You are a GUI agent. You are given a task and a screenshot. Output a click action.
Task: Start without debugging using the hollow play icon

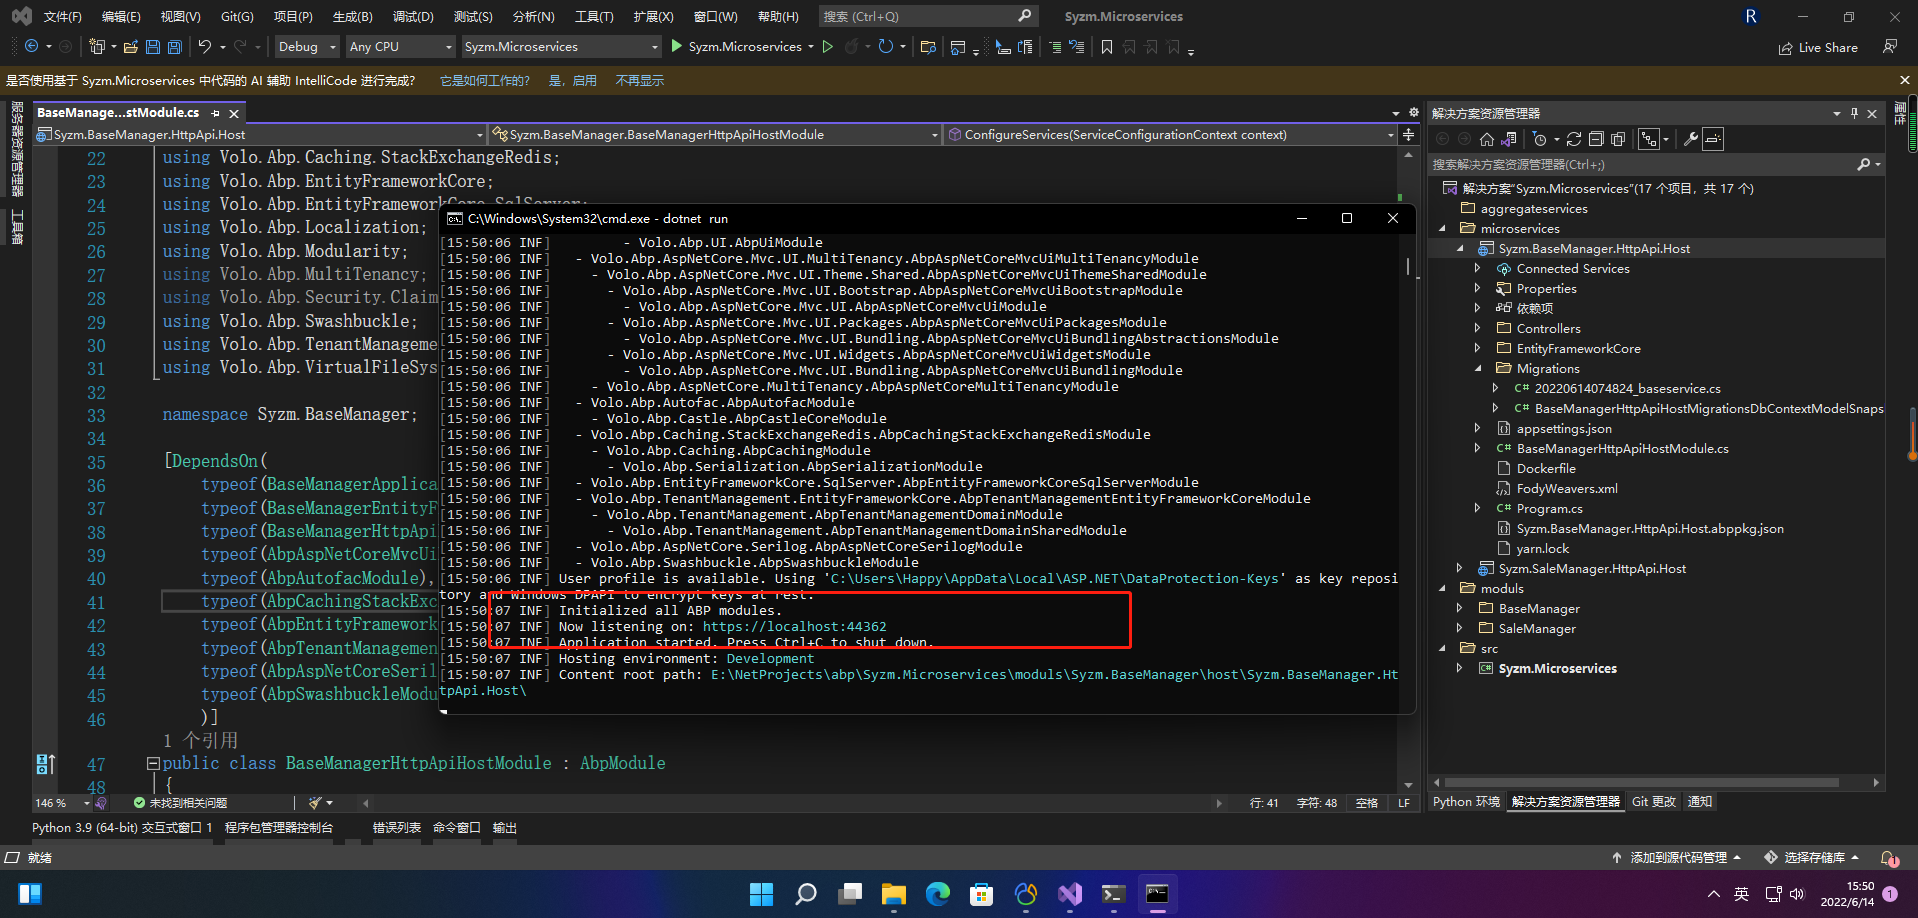[x=827, y=47]
